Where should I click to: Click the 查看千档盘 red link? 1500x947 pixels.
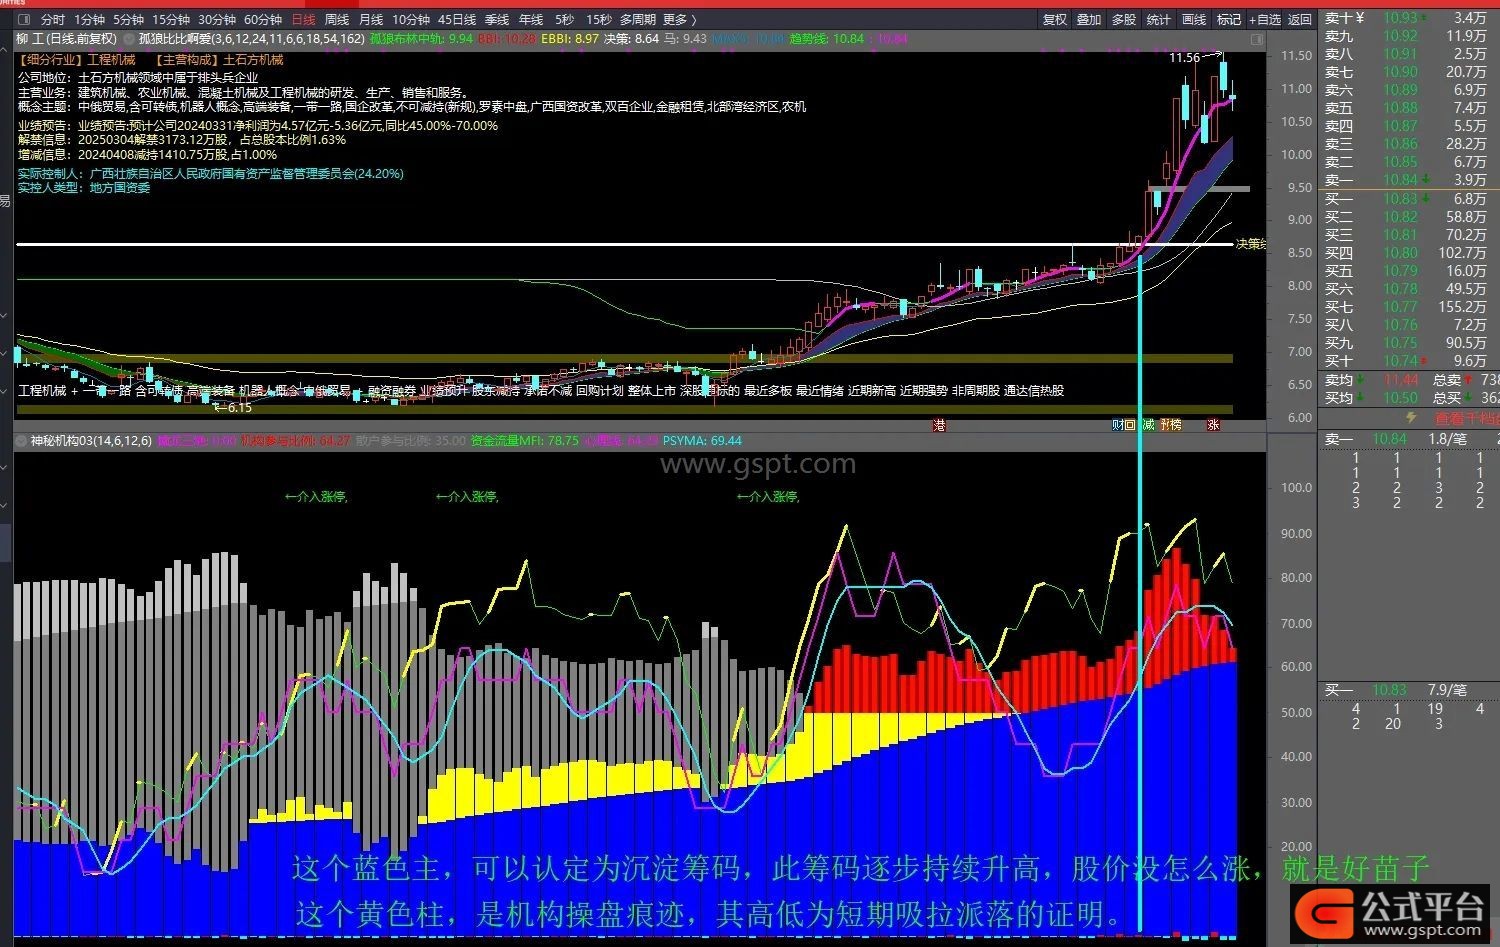coord(1467,418)
